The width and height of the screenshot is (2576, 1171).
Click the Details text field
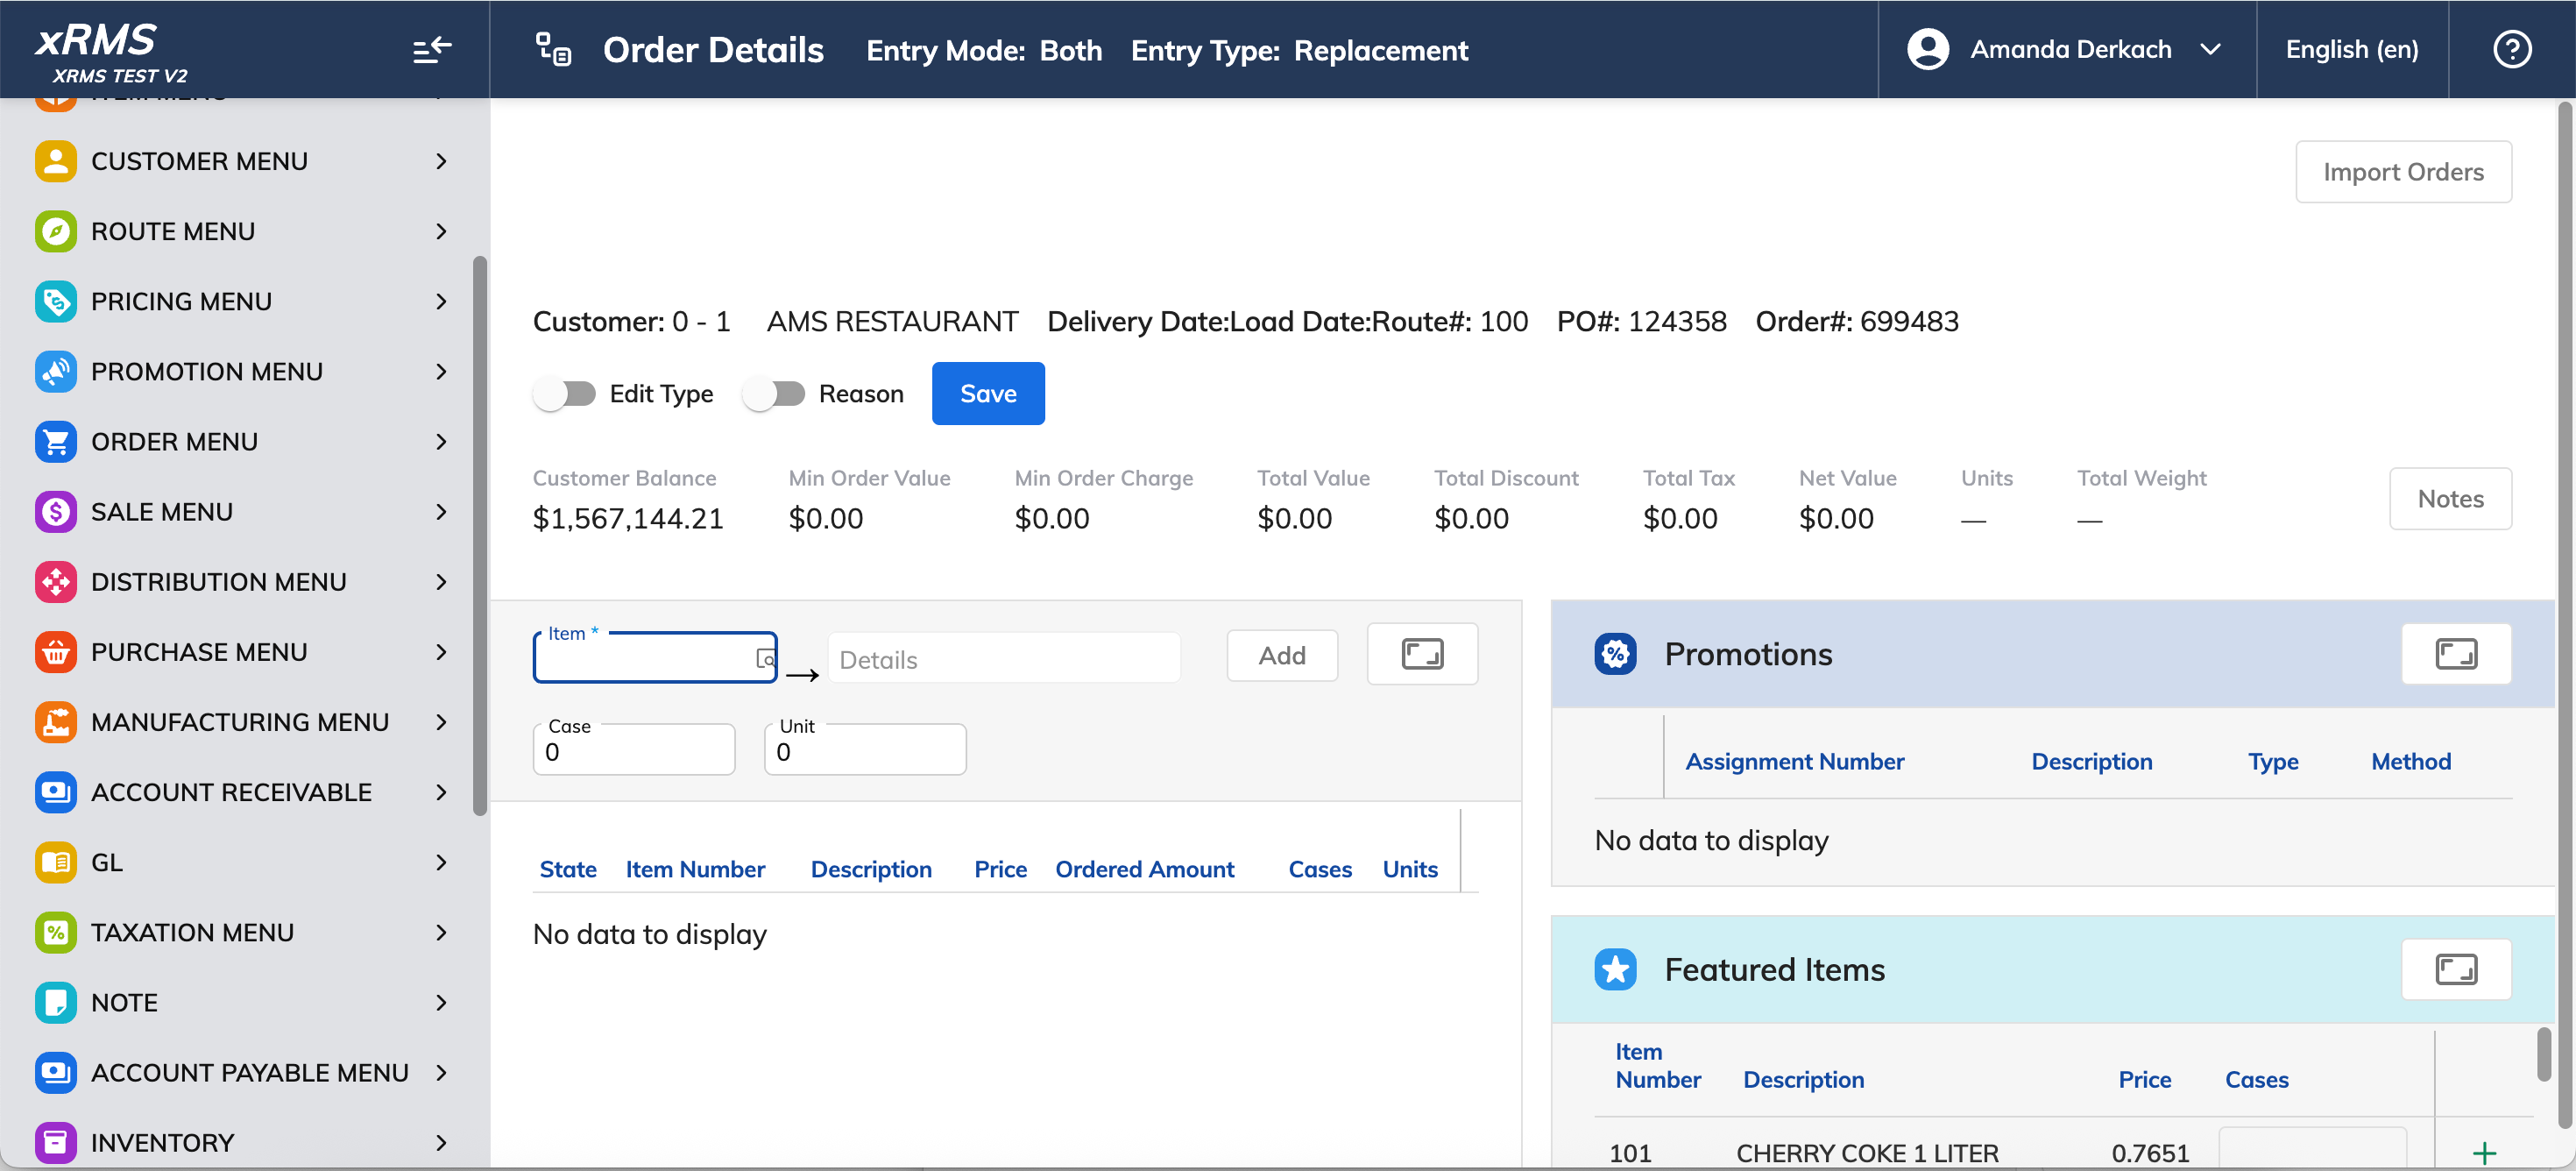pyautogui.click(x=1004, y=659)
